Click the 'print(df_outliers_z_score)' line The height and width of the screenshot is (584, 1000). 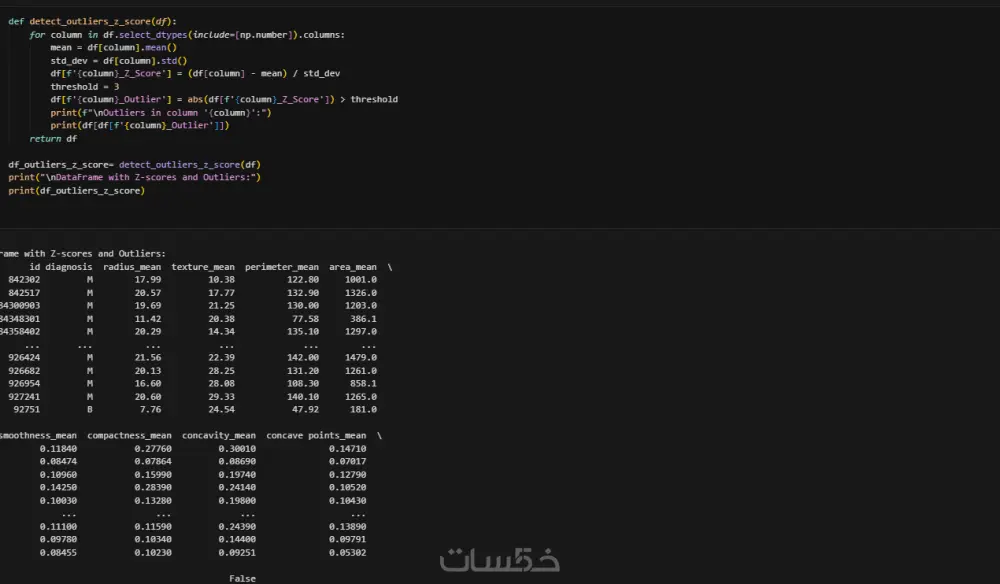tap(77, 191)
